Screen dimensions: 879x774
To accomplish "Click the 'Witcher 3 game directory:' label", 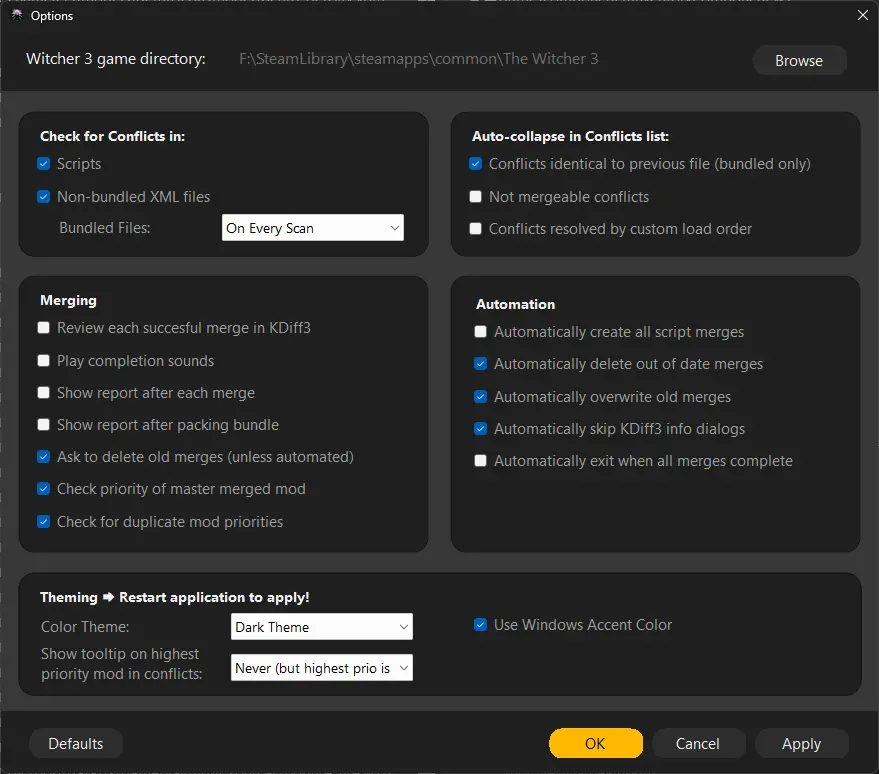I will click(116, 59).
